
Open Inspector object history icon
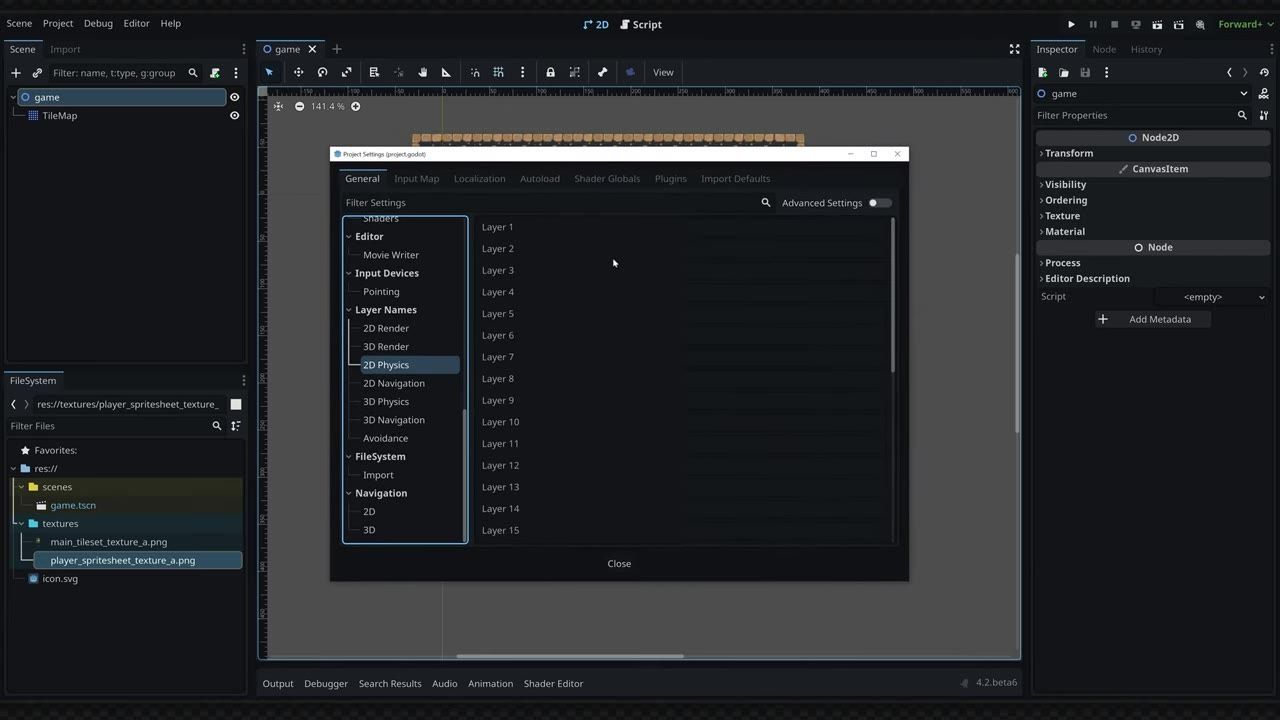click(1264, 72)
